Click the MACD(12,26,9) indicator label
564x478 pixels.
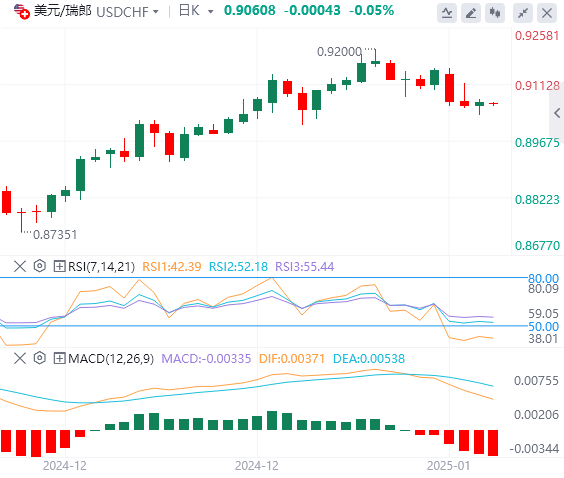pyautogui.click(x=111, y=359)
